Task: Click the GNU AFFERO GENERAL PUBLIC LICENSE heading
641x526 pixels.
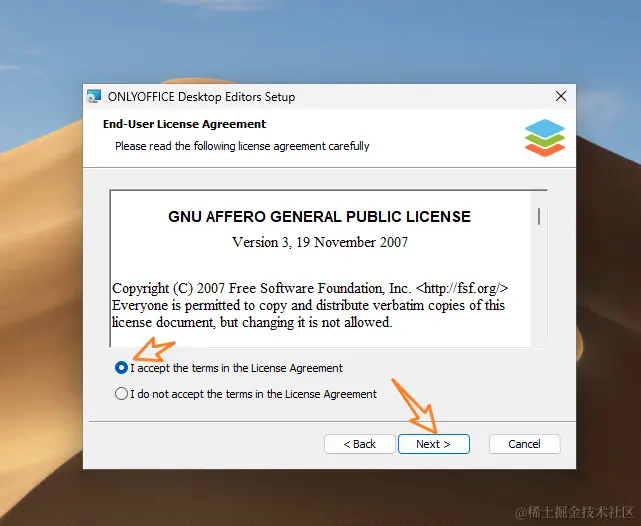Action: pos(319,217)
